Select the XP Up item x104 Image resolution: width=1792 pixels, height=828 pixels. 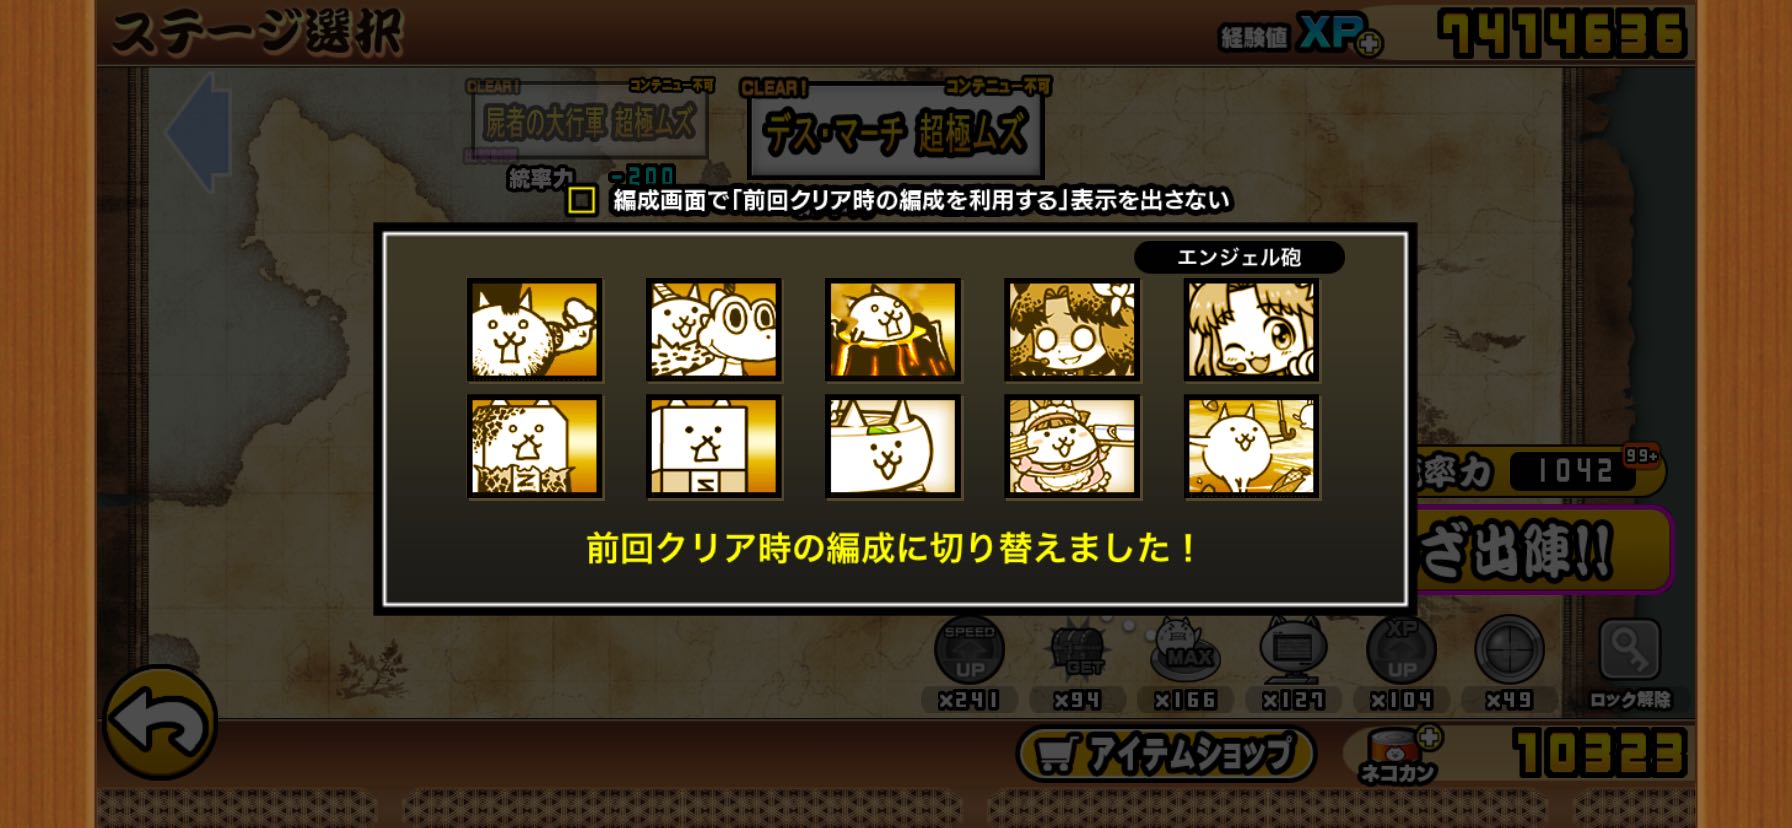[1401, 663]
